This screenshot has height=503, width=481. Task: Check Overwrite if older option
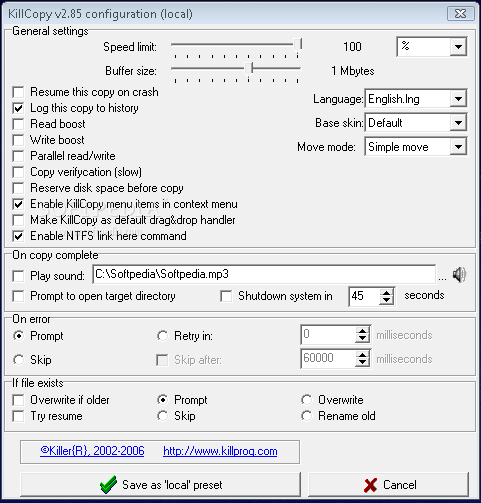point(18,400)
